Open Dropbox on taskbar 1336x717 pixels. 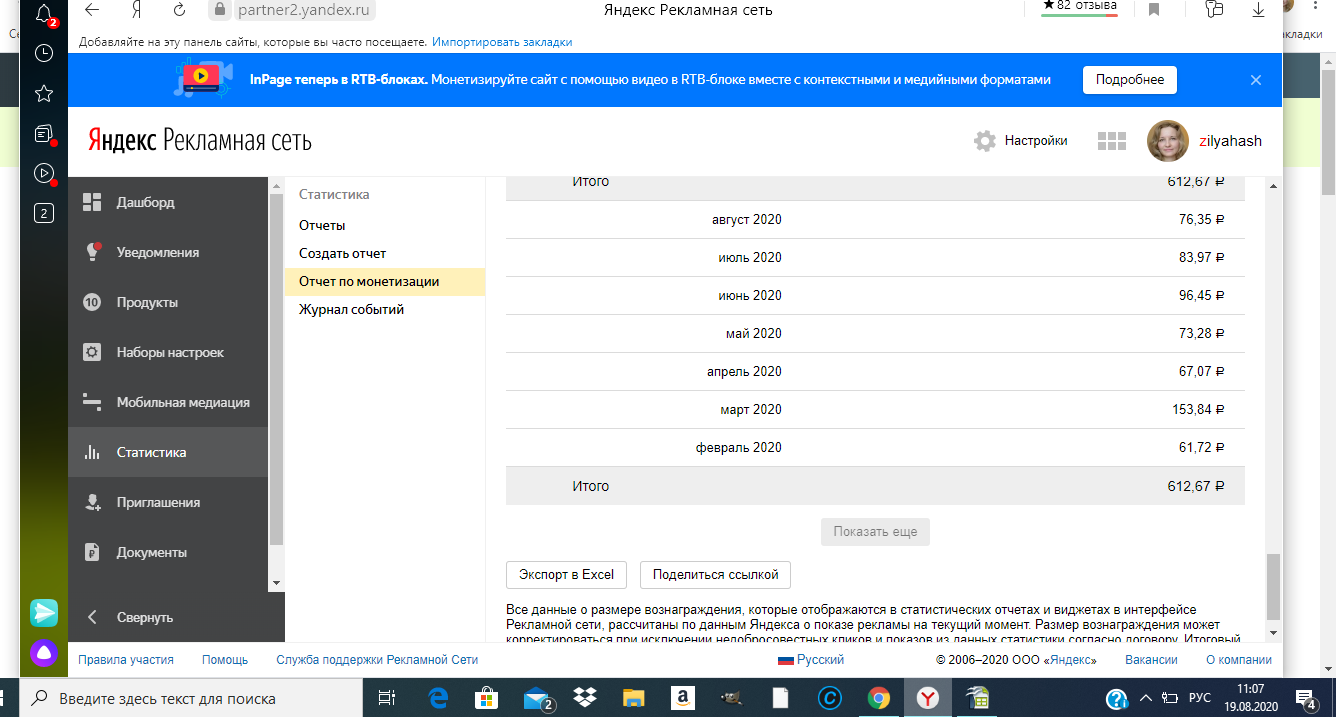tap(585, 698)
